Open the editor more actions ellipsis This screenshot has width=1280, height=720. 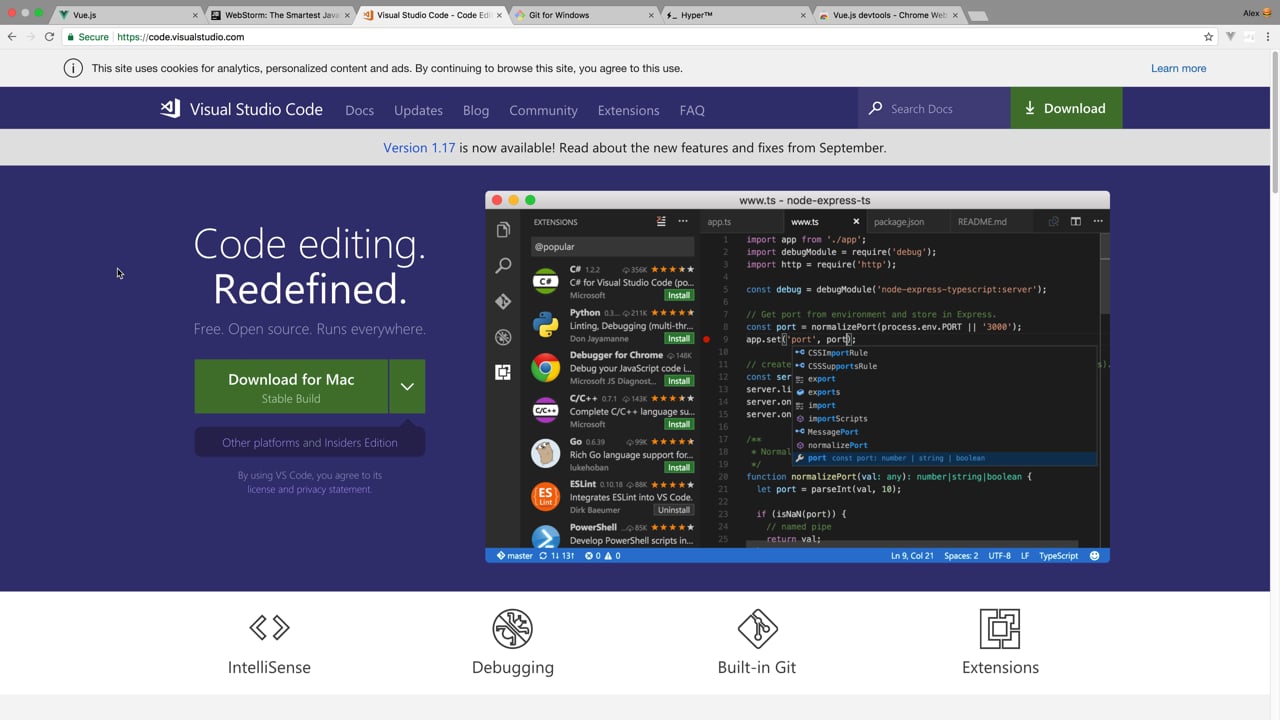1098,222
